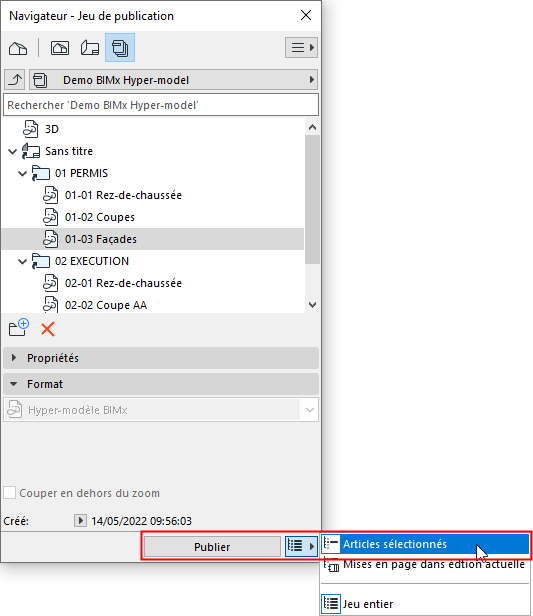
Task: Click the BIMx icon of 01-03 Façades
Action: coord(51,239)
